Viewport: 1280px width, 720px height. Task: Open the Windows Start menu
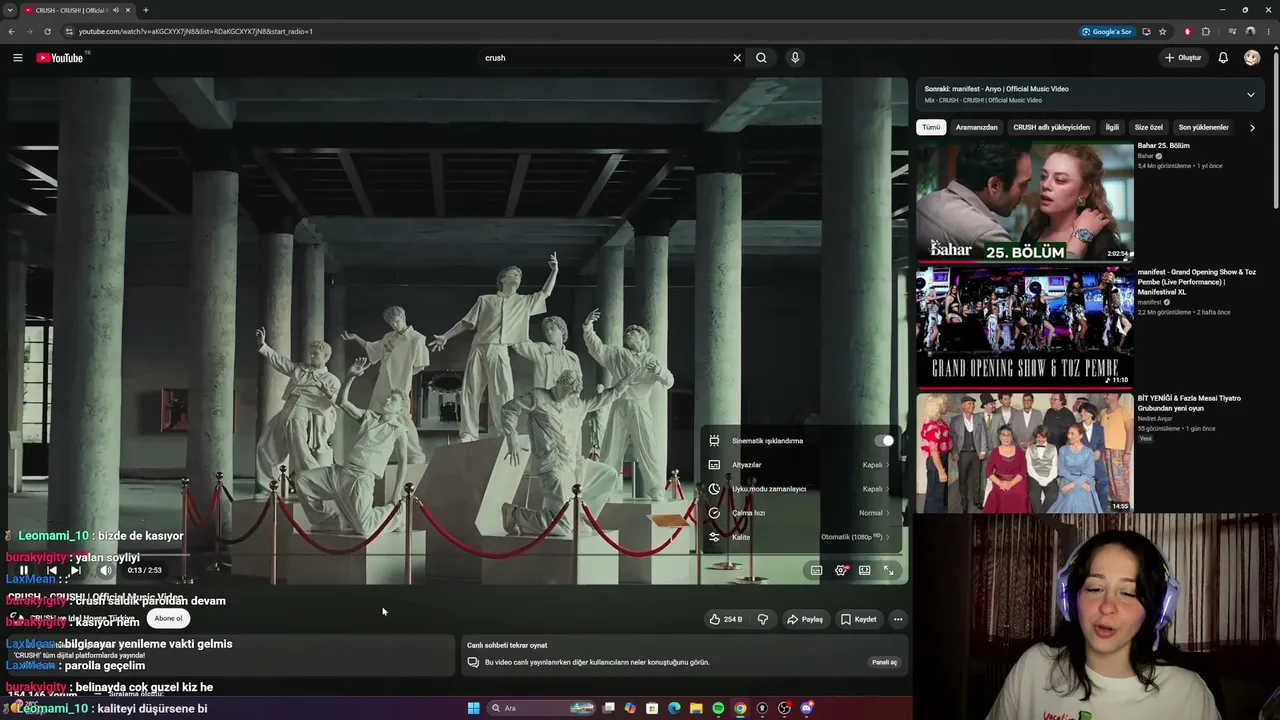tap(474, 708)
